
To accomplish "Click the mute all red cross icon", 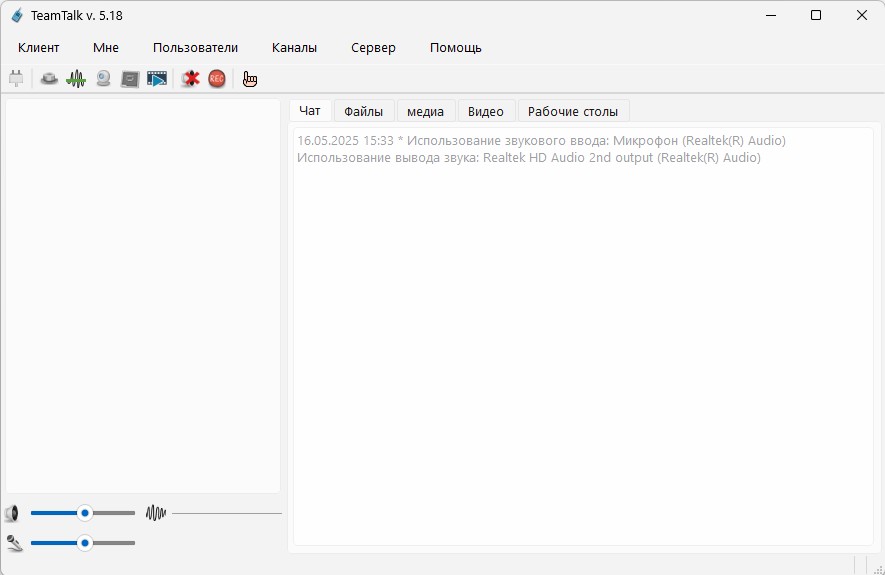I will point(191,79).
